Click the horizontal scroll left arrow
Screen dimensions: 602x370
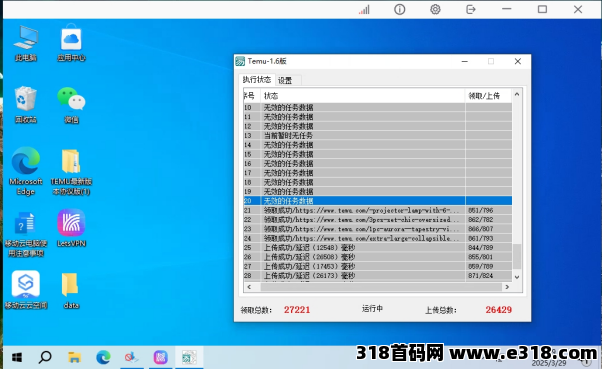(x=249, y=287)
